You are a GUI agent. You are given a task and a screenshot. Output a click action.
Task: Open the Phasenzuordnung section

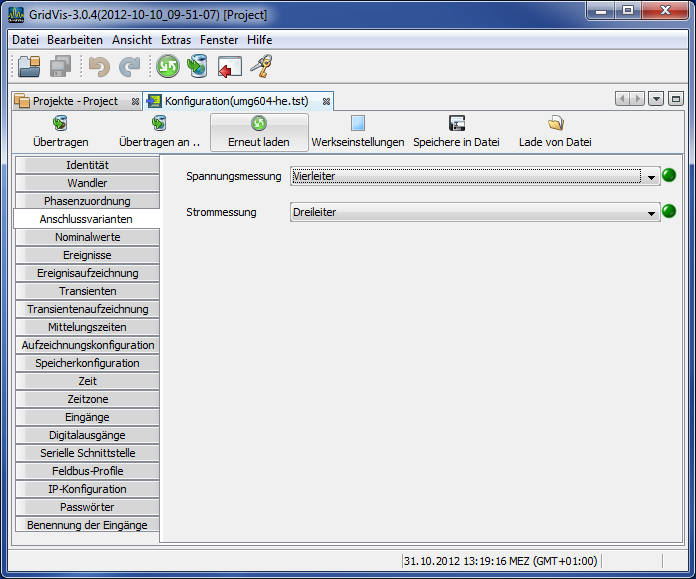87,201
